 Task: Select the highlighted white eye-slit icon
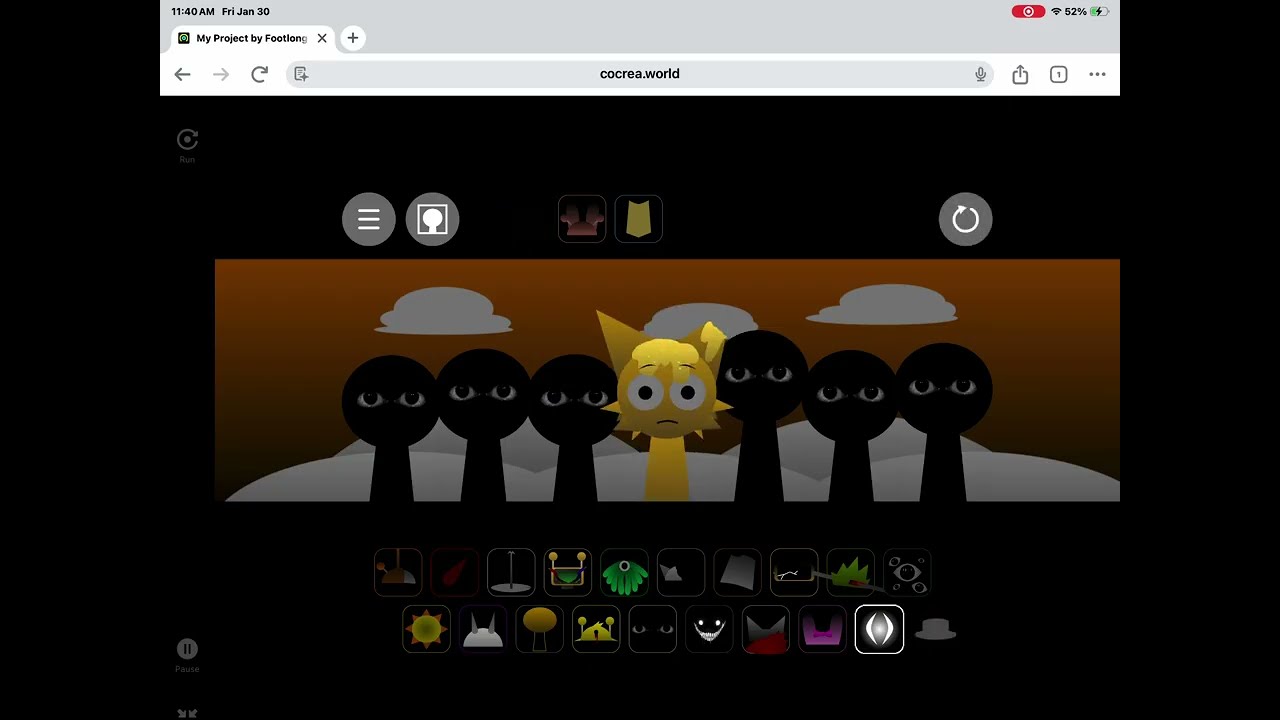[x=879, y=629]
